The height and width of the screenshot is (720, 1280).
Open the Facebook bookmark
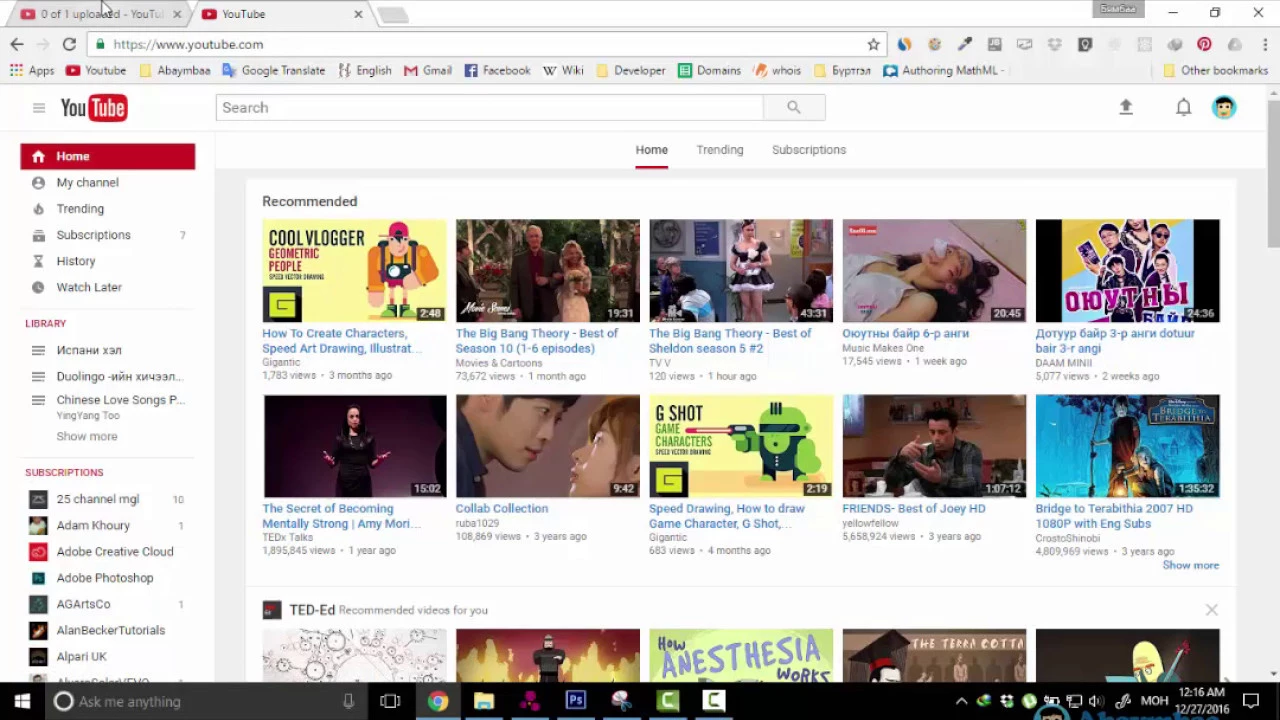(497, 70)
